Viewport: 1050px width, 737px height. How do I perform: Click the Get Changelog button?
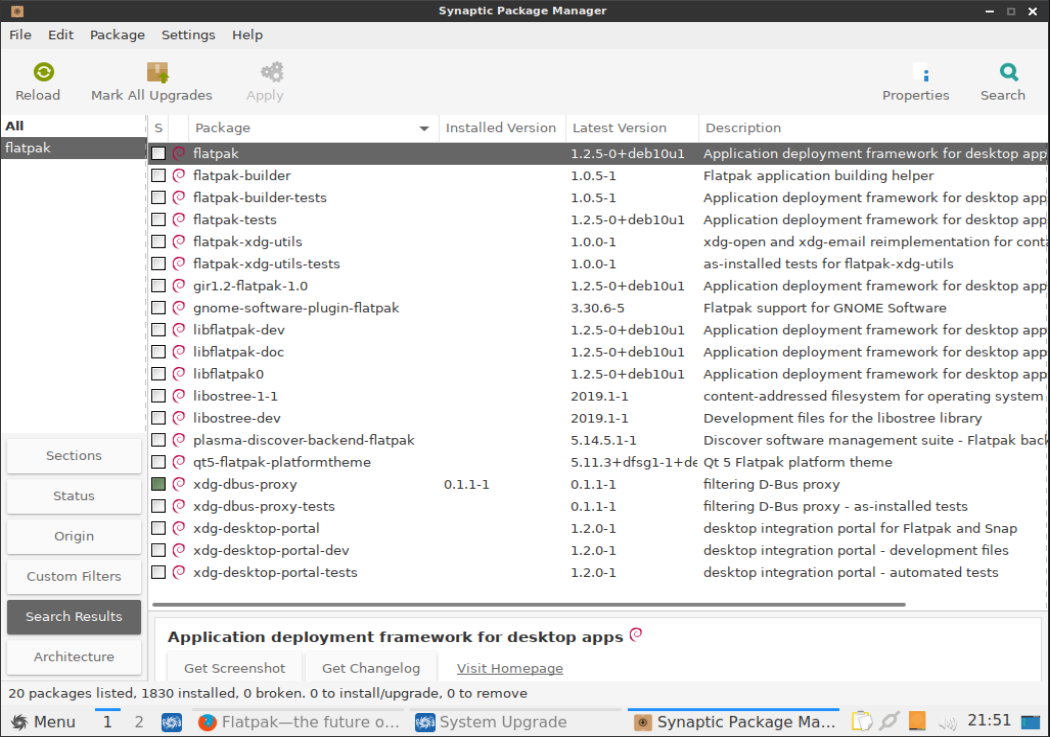(x=371, y=668)
